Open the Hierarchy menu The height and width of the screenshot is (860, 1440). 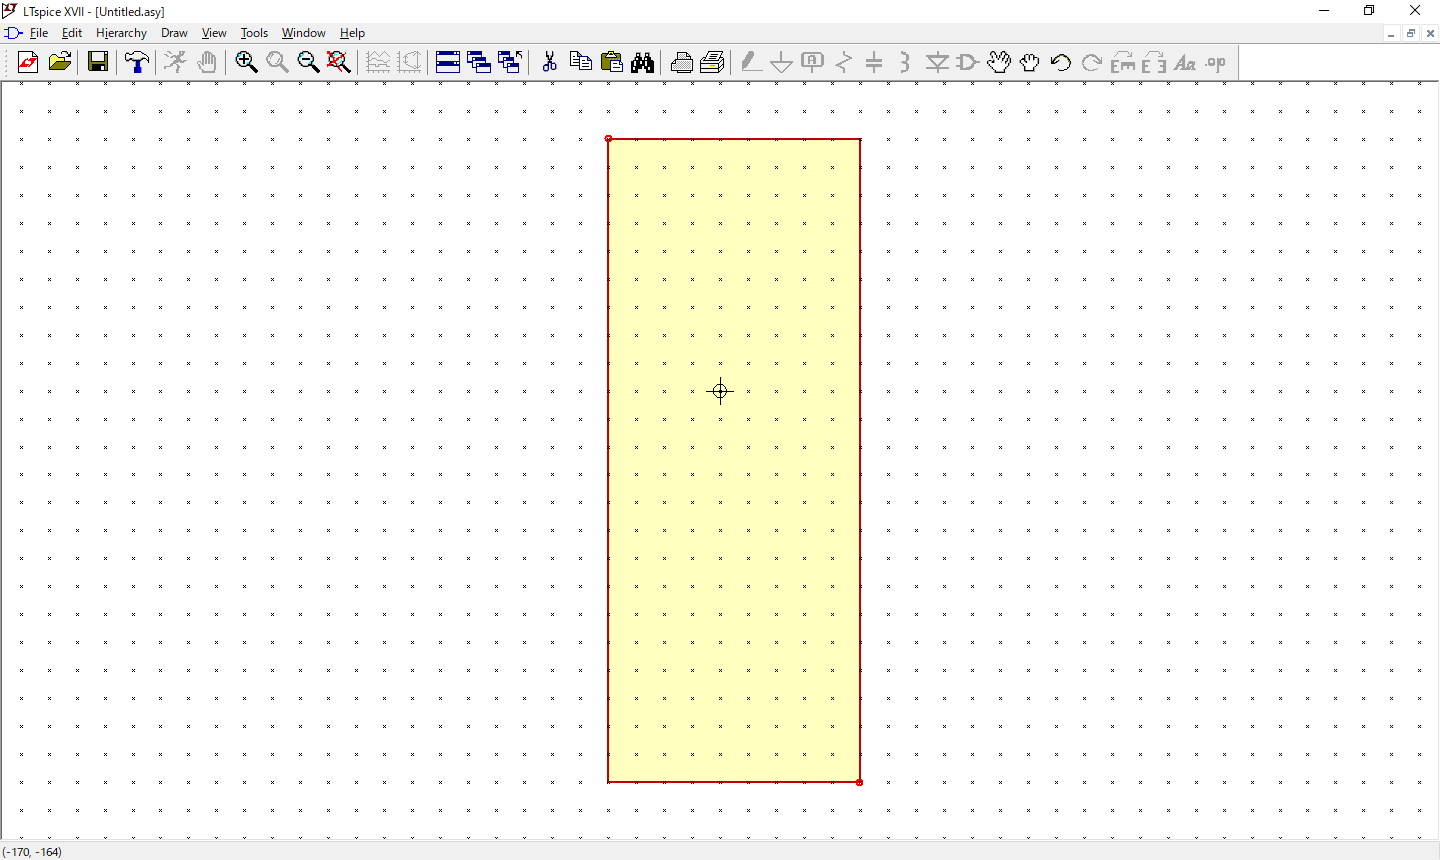pos(121,32)
